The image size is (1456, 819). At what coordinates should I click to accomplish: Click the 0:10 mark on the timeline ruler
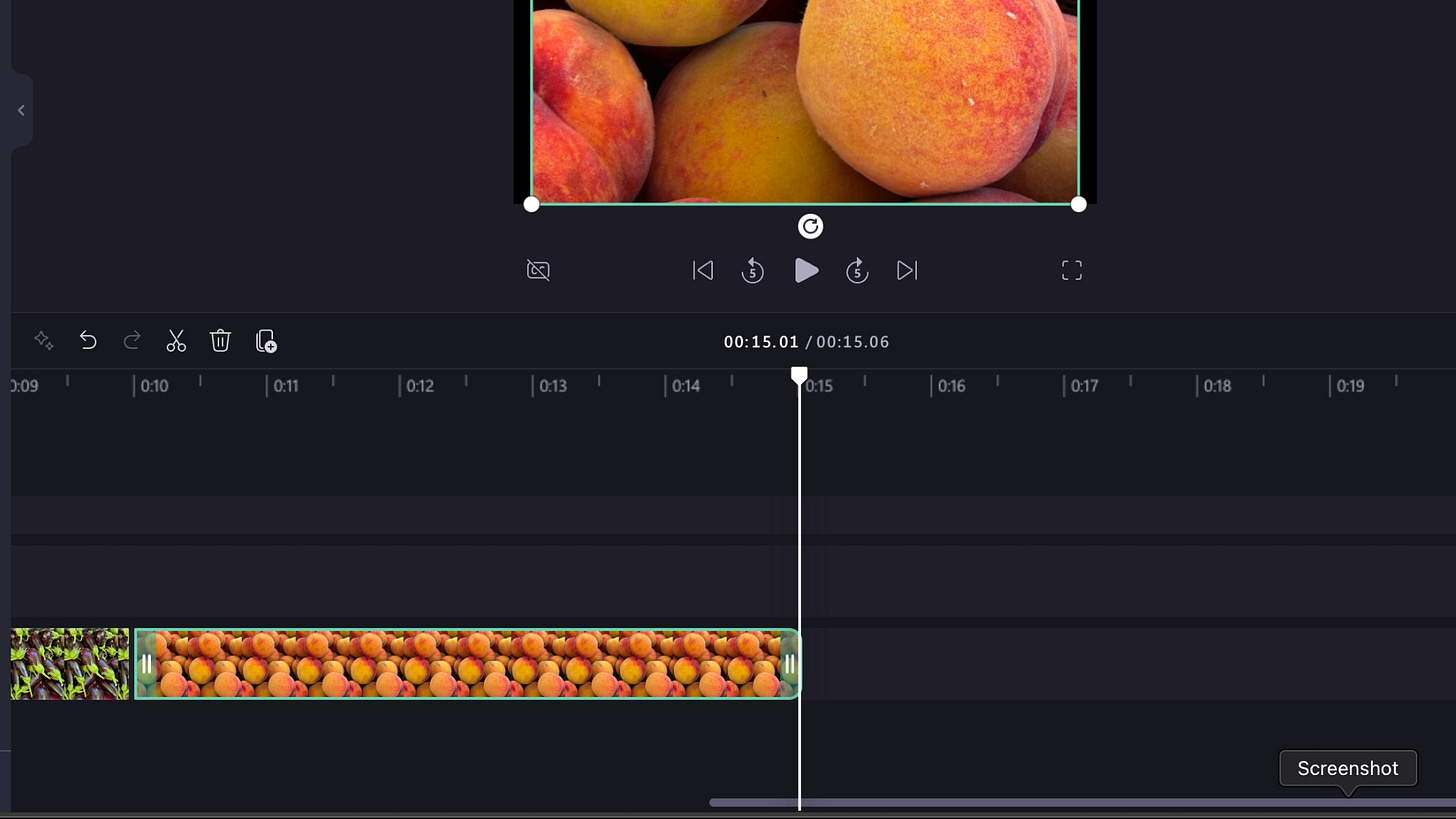tap(154, 386)
